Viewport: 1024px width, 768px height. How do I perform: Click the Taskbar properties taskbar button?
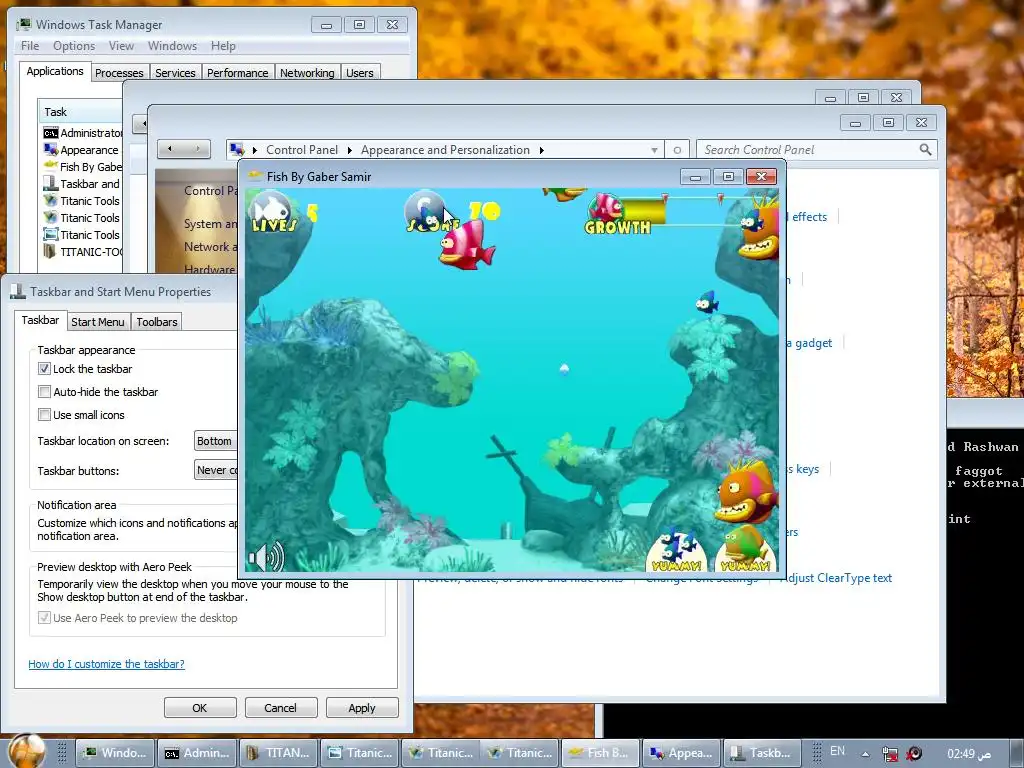coord(762,753)
